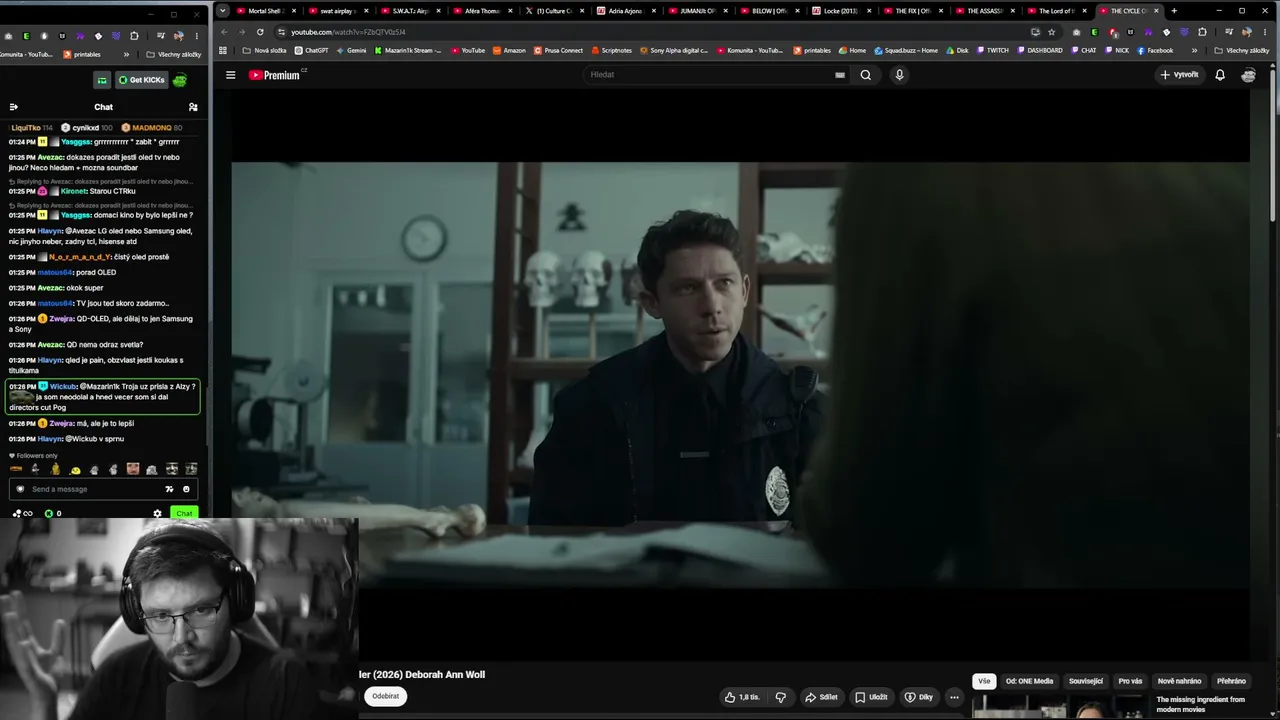
Task: Open the tab search dropdown arrow
Action: click(223, 11)
